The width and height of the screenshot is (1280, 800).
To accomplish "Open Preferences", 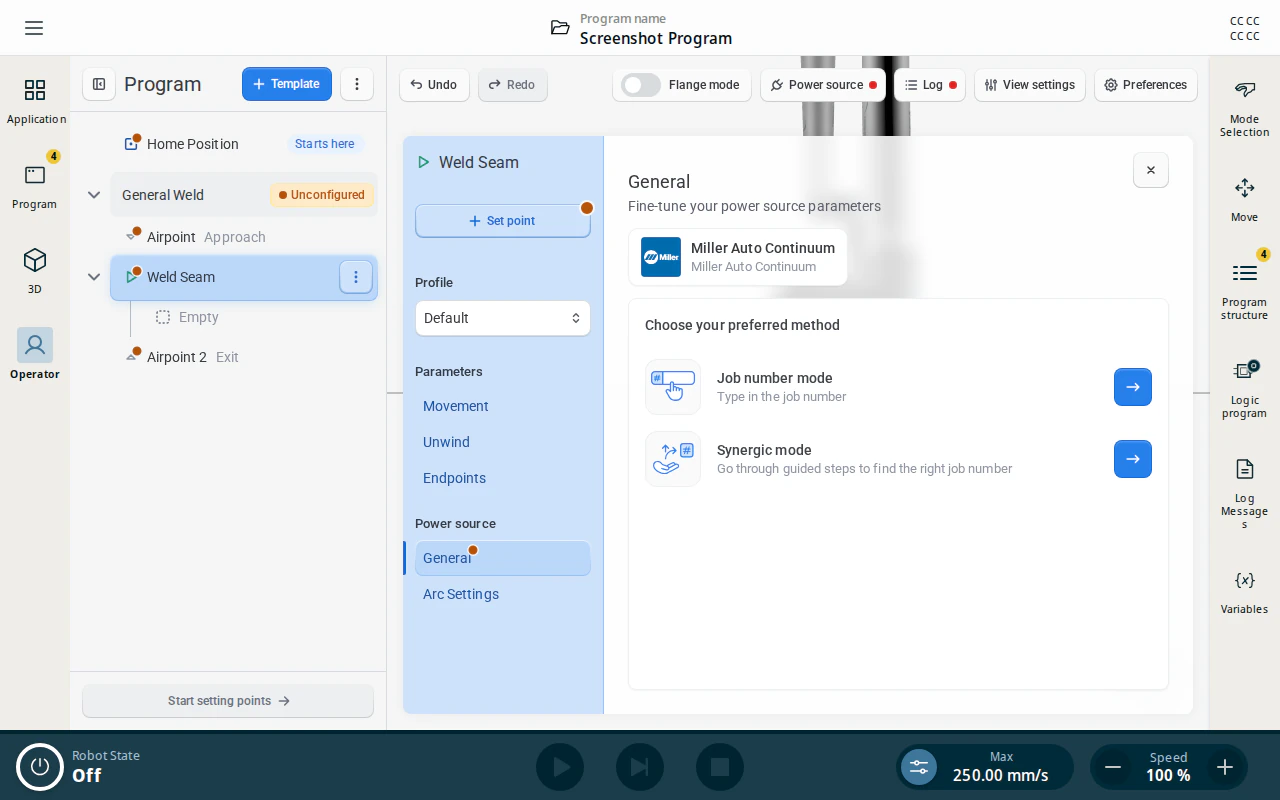I will (1145, 85).
